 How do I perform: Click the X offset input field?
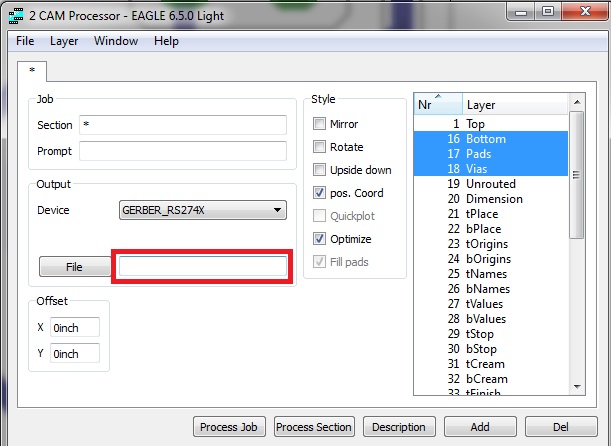(74, 327)
